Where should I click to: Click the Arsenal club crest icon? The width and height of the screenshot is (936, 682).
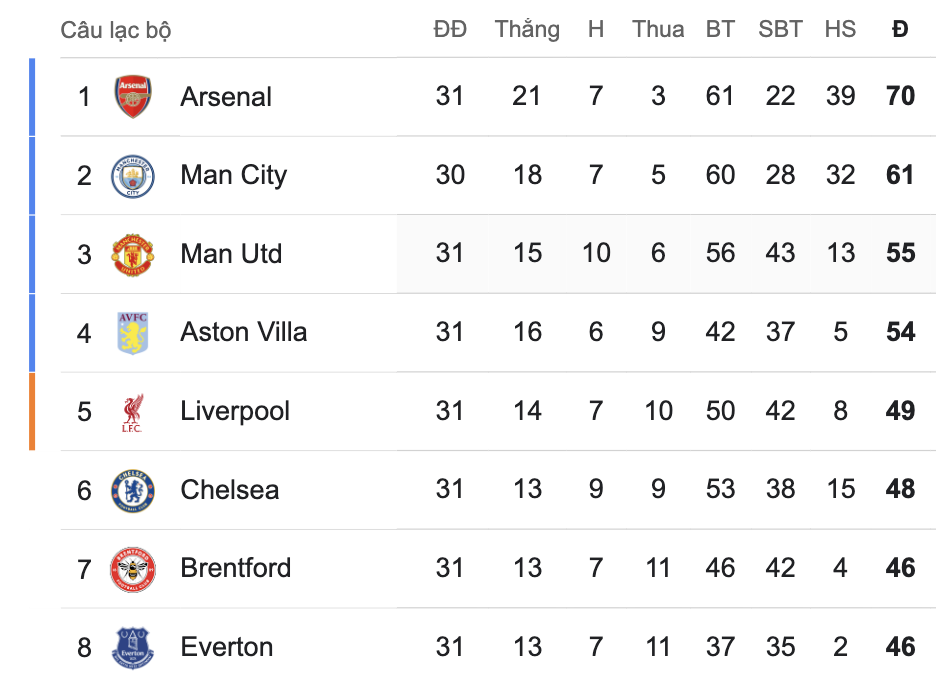pos(132,97)
